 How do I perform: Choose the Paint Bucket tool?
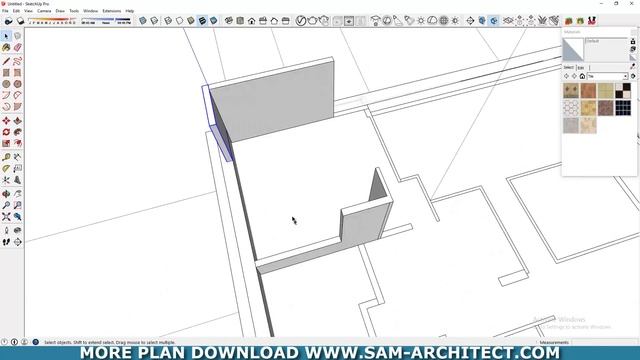coord(6,48)
